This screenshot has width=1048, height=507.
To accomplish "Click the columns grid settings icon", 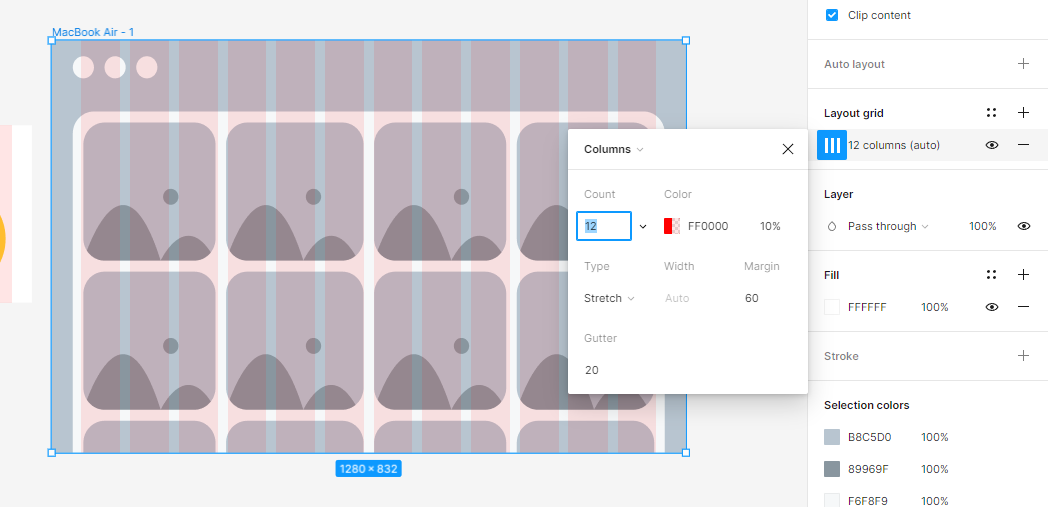I will pos(832,145).
